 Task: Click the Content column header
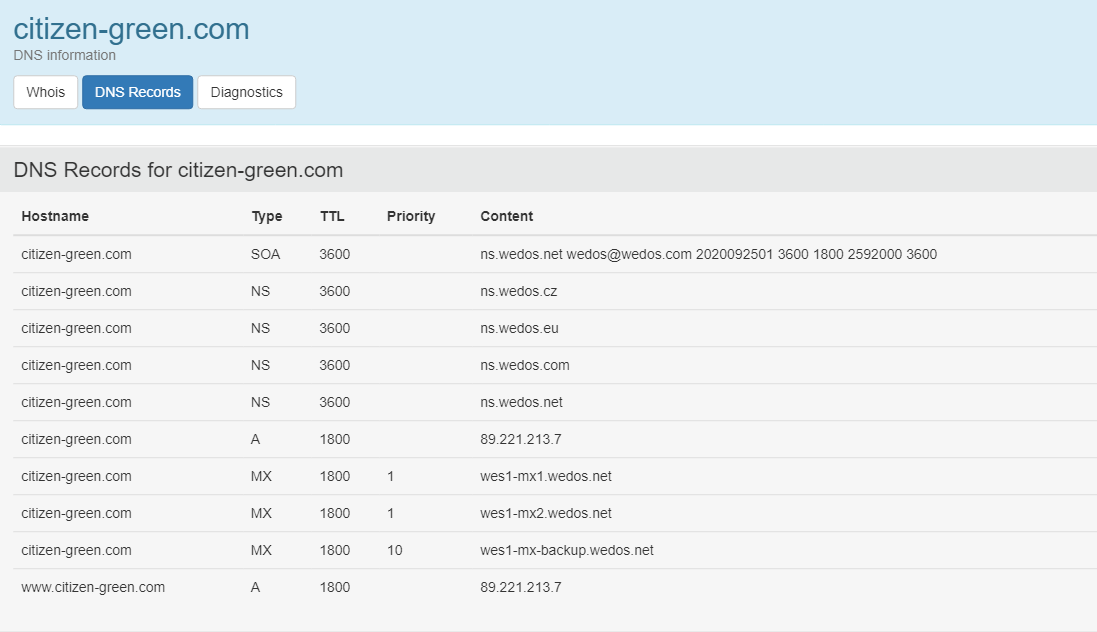click(507, 216)
